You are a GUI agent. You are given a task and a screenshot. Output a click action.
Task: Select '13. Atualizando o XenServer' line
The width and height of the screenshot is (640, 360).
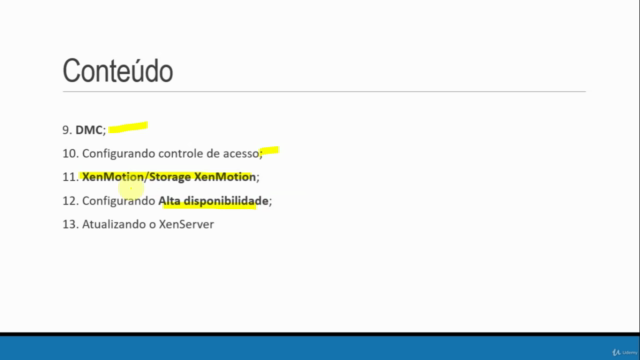pos(138,224)
